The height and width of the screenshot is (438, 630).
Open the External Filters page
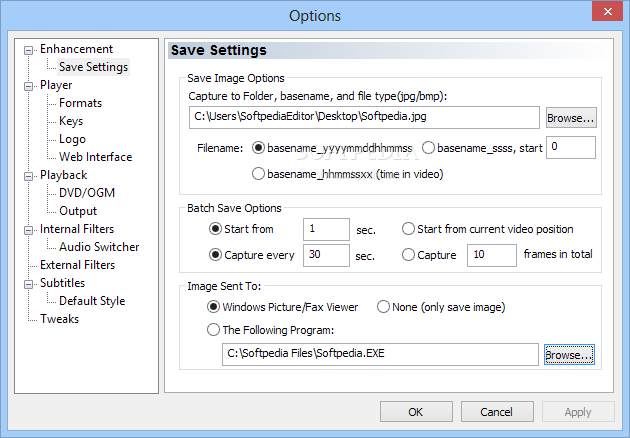[x=78, y=265]
